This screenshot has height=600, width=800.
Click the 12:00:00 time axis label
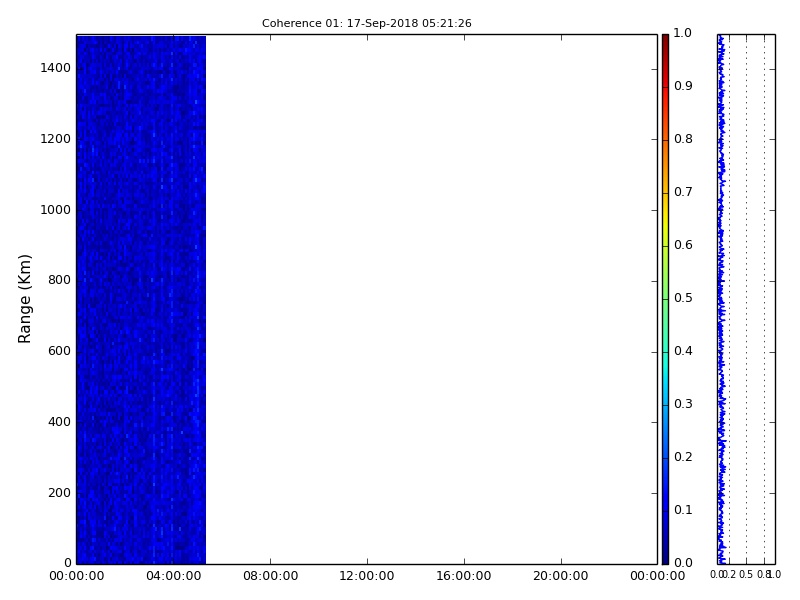tap(367, 576)
